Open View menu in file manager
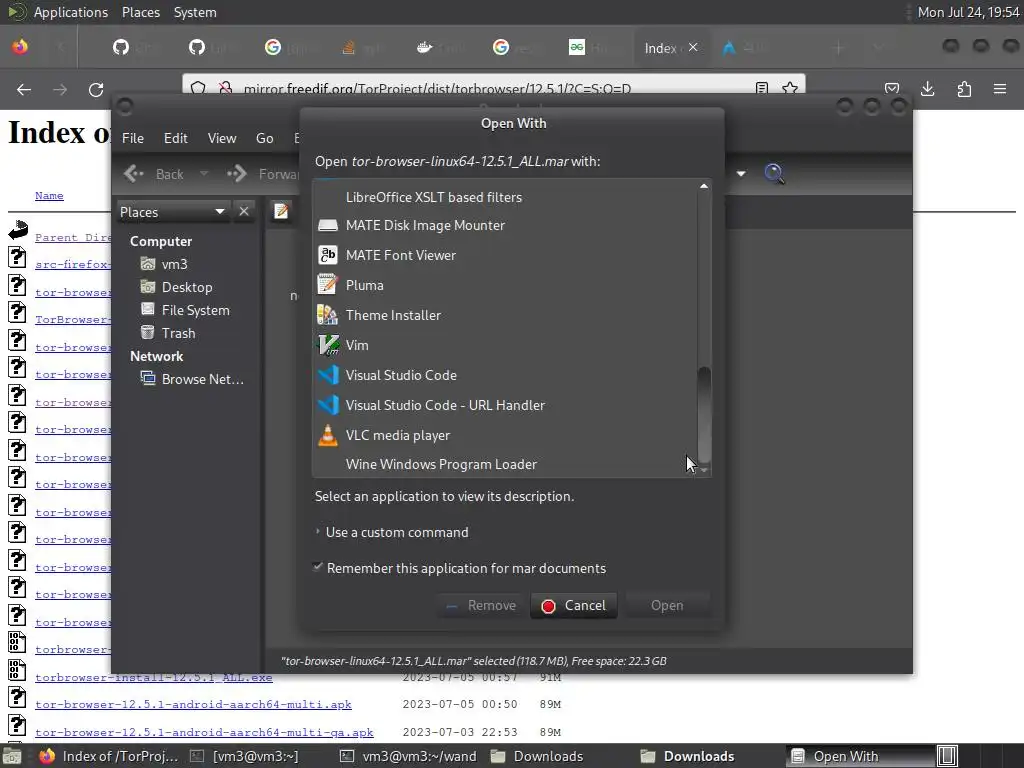Screen dimensions: 1024x768 [221, 138]
